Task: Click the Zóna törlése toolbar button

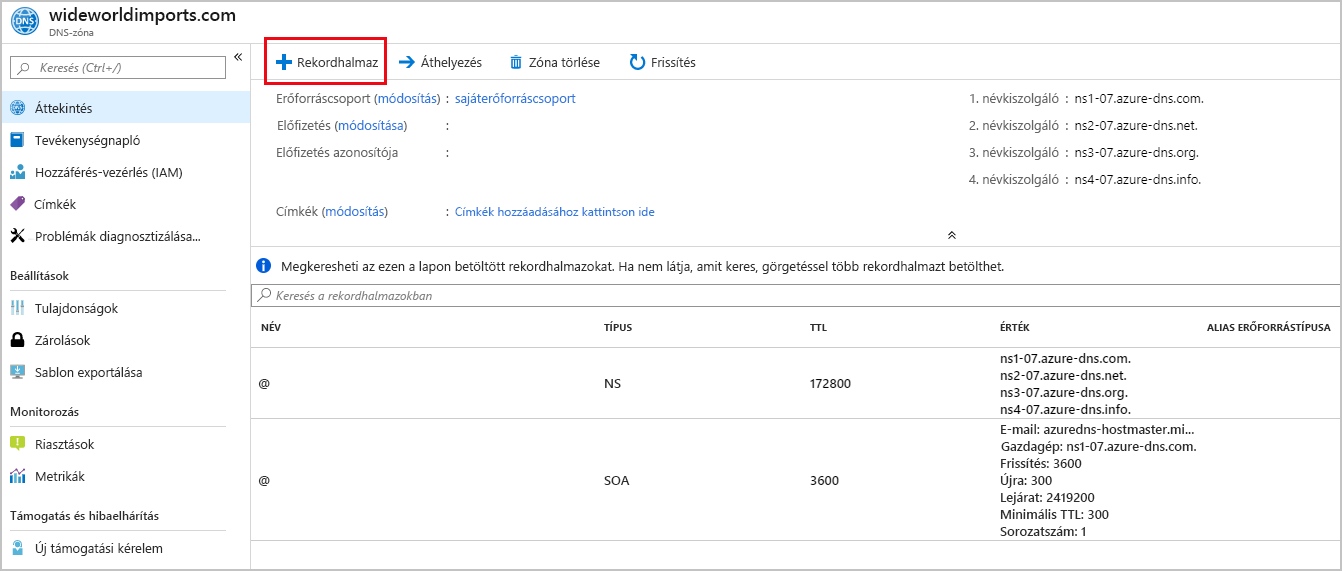Action: 555,62
